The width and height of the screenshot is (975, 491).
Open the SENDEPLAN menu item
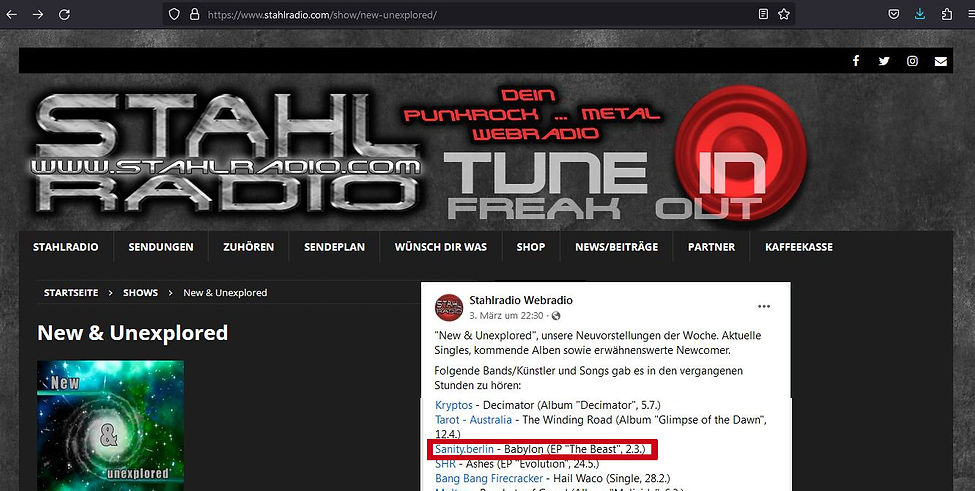[x=334, y=247]
